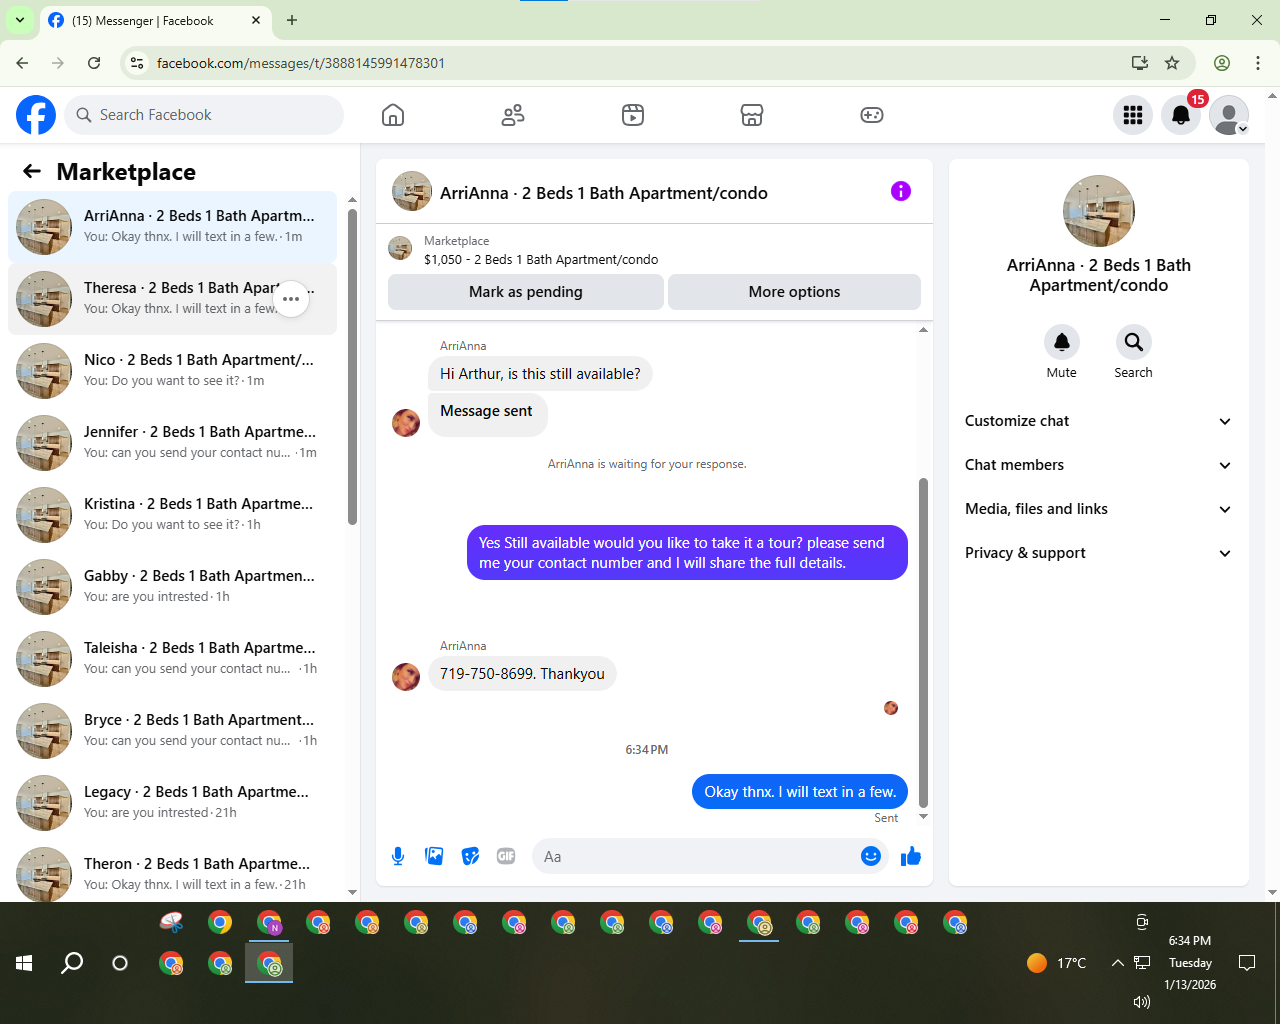This screenshot has height=1024, width=1280.
Task: Open Kristina conversation in list
Action: (x=172, y=515)
